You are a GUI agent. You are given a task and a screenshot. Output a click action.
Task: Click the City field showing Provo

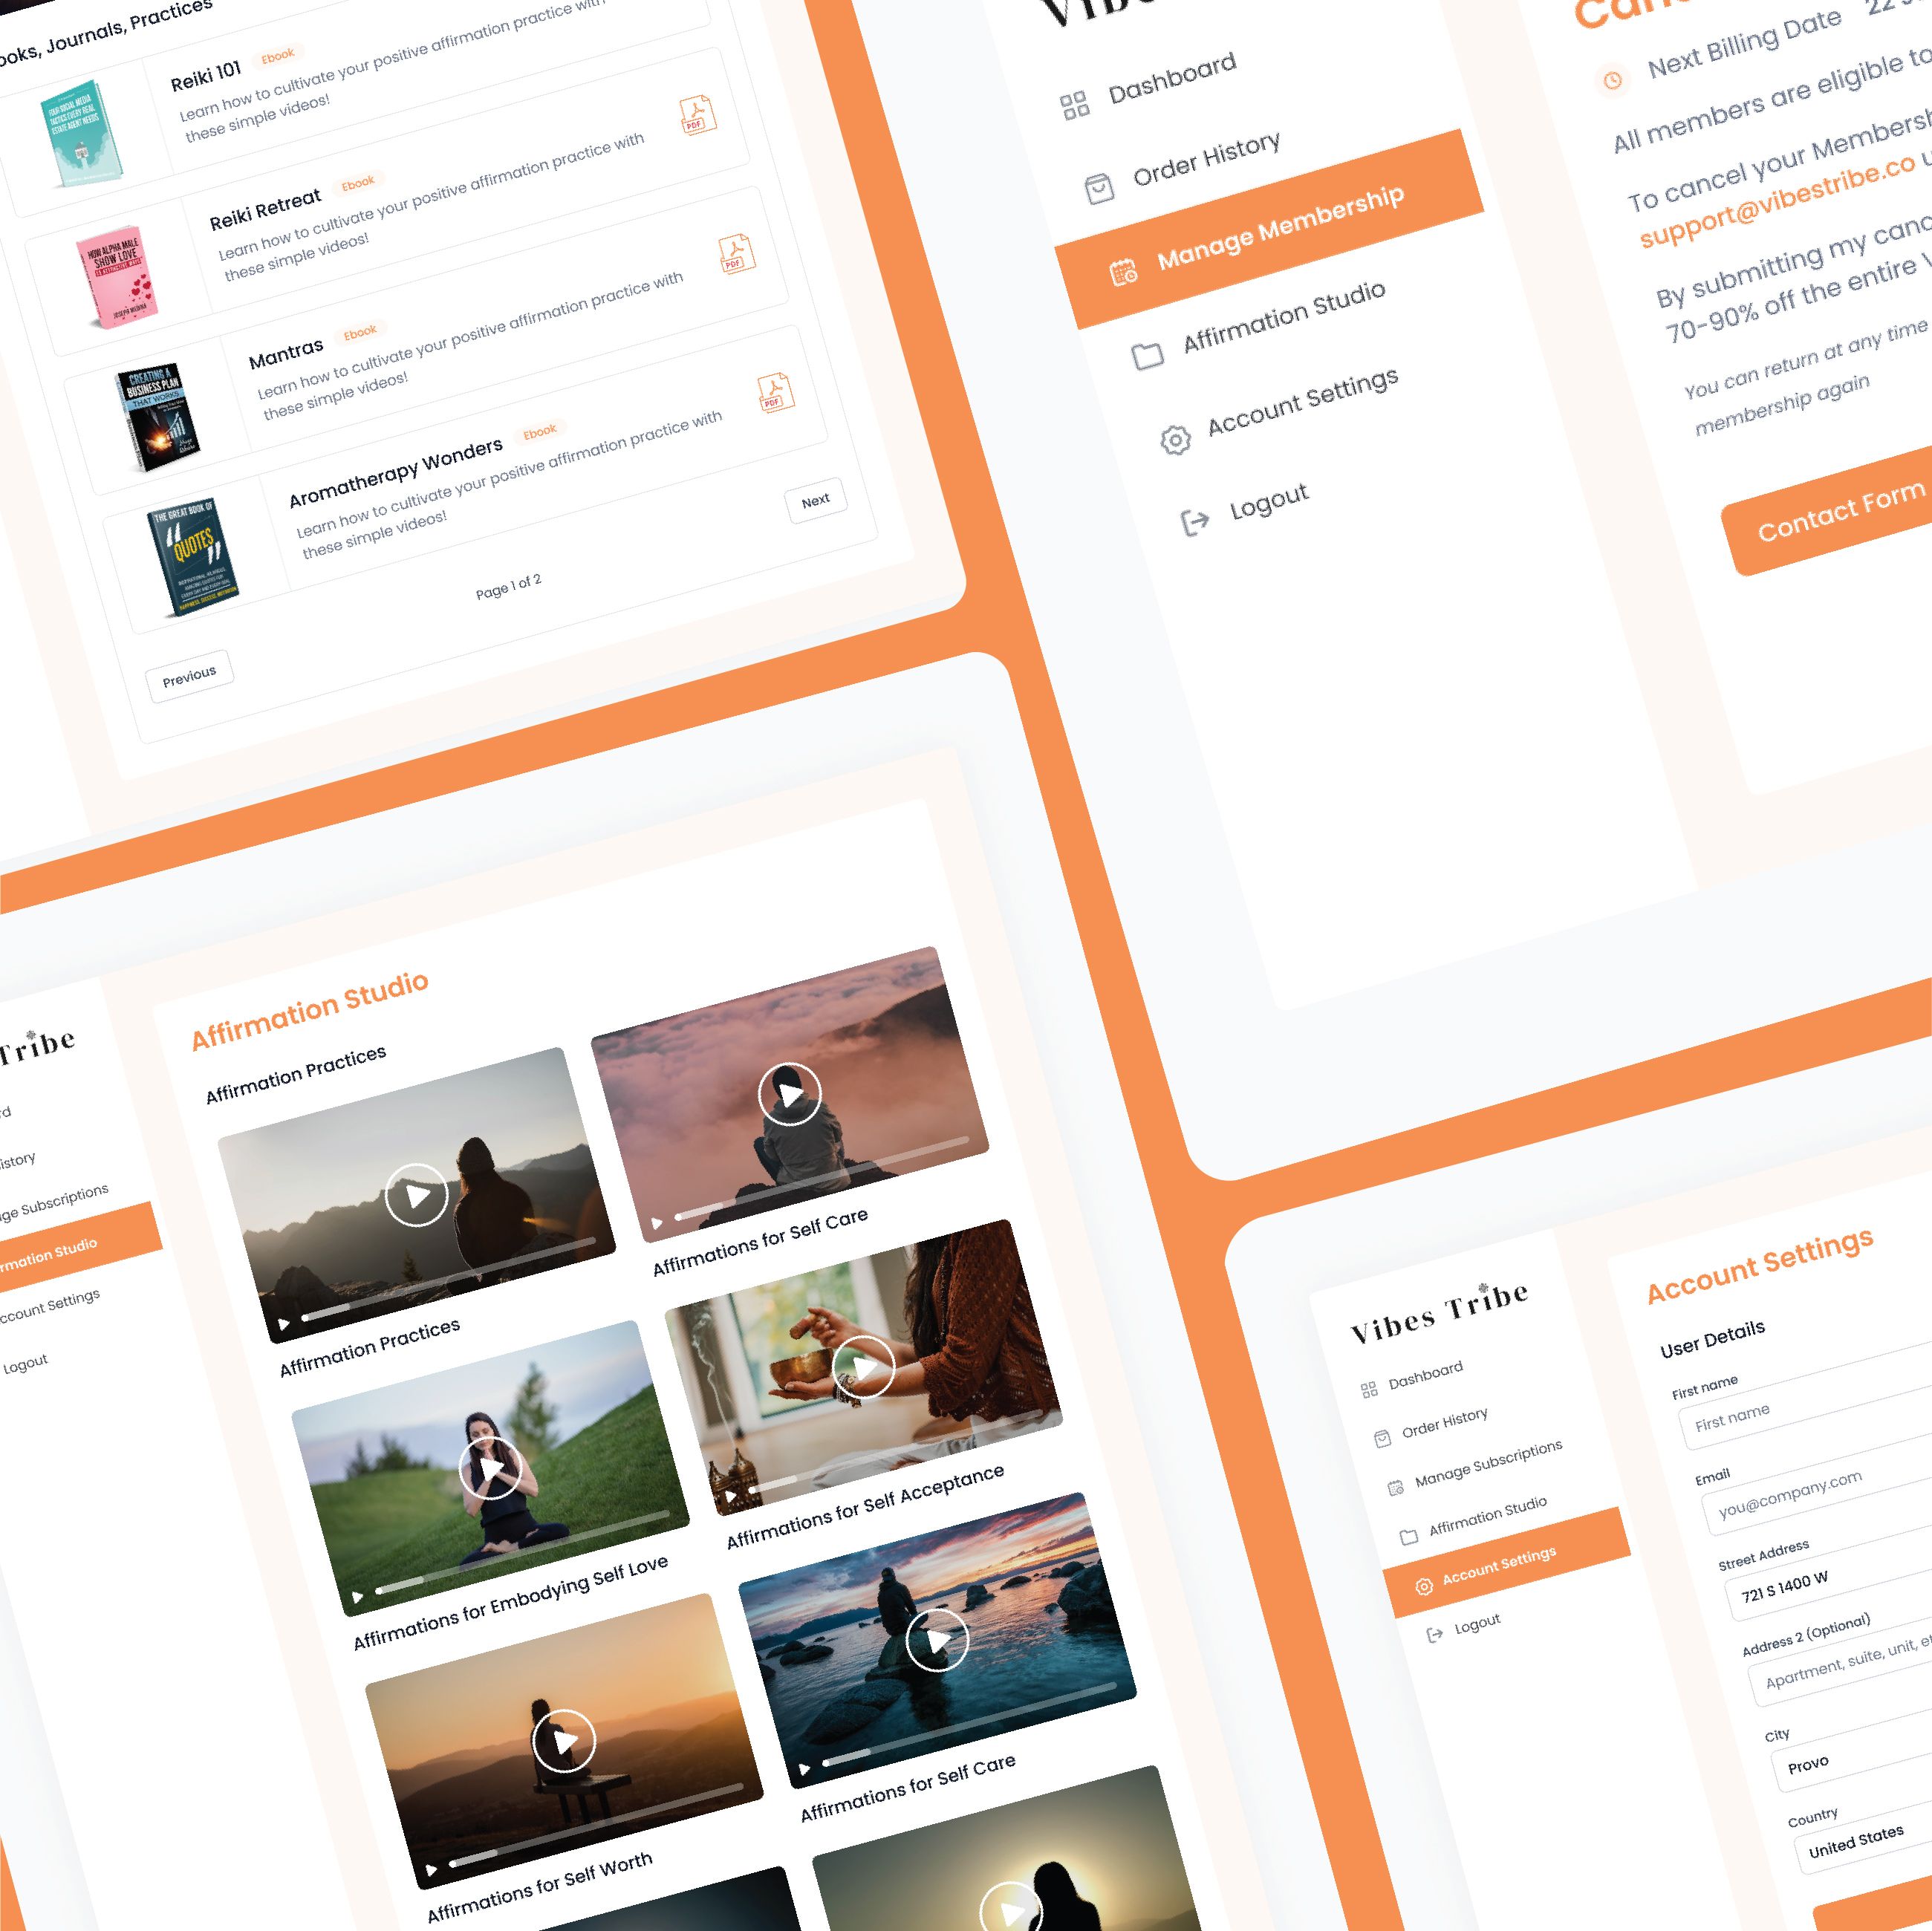[x=1852, y=1750]
